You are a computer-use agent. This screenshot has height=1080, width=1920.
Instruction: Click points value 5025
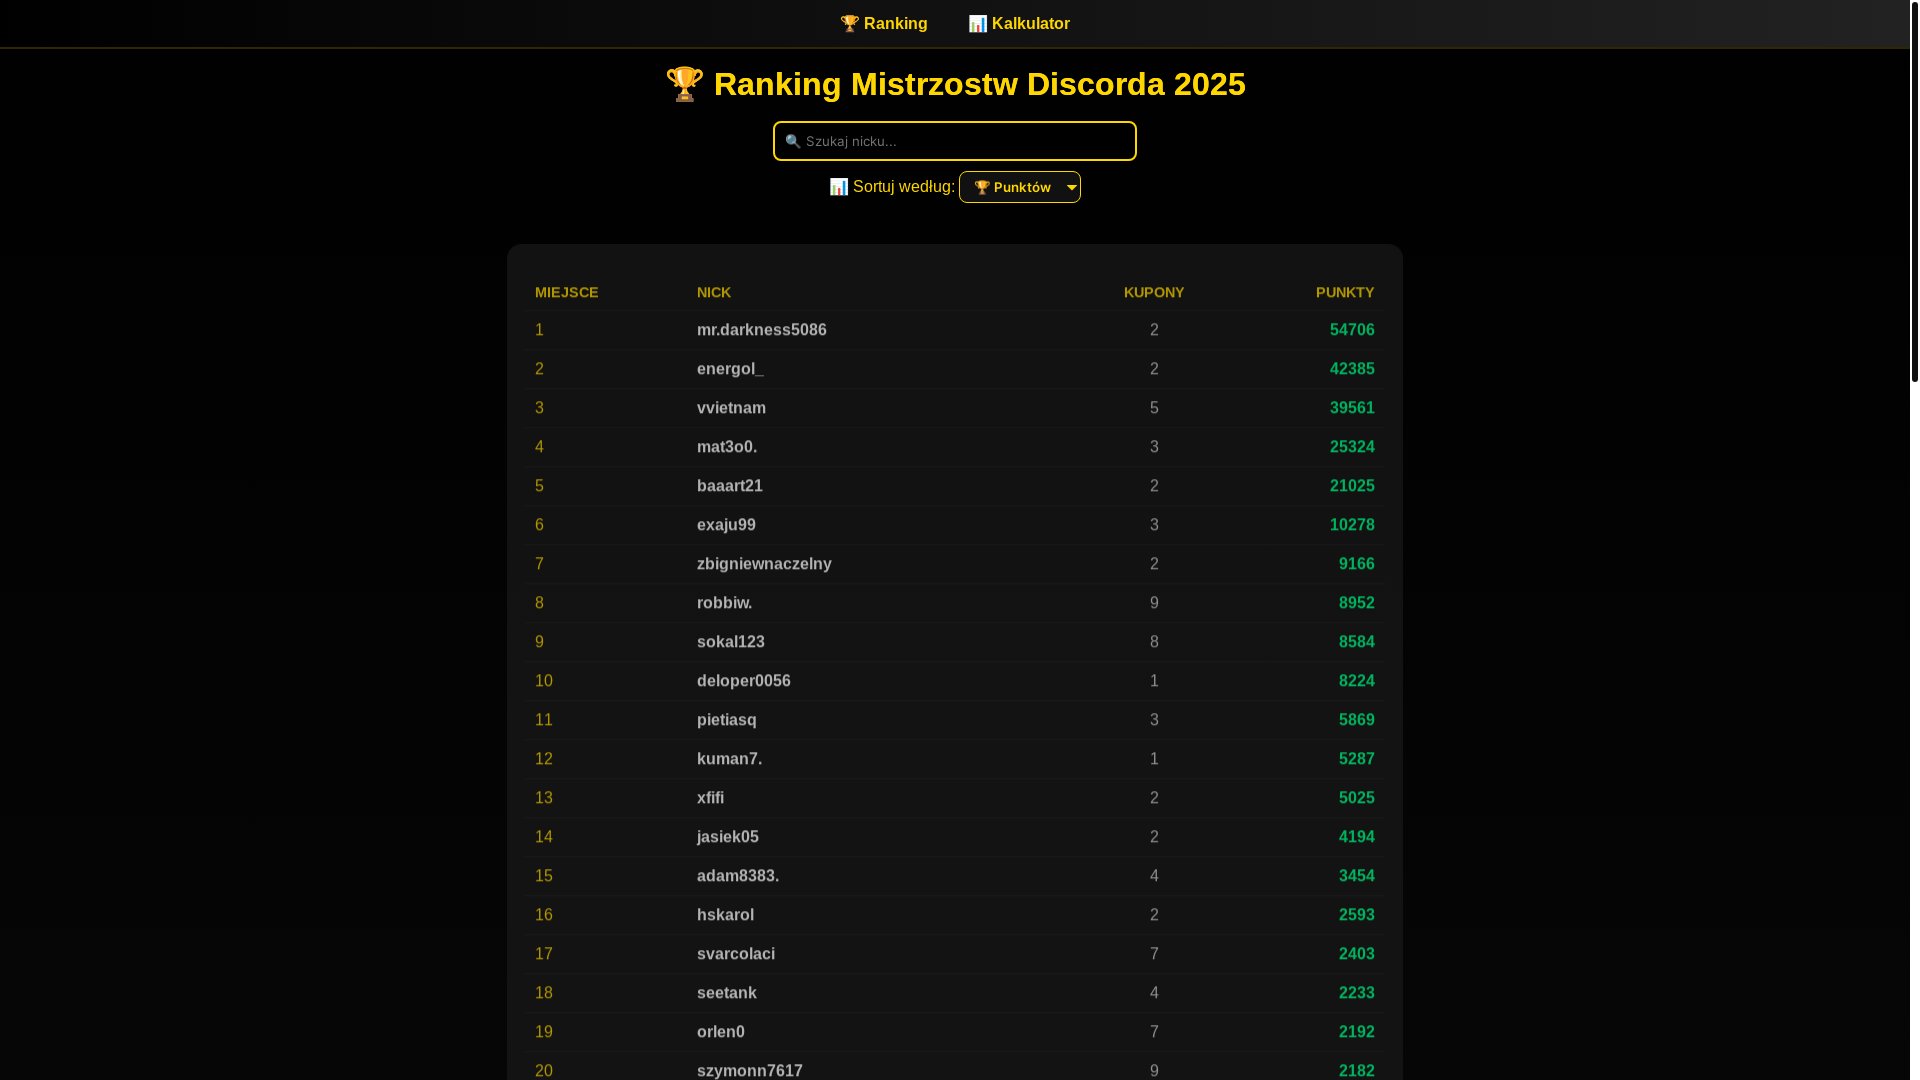click(x=1357, y=798)
